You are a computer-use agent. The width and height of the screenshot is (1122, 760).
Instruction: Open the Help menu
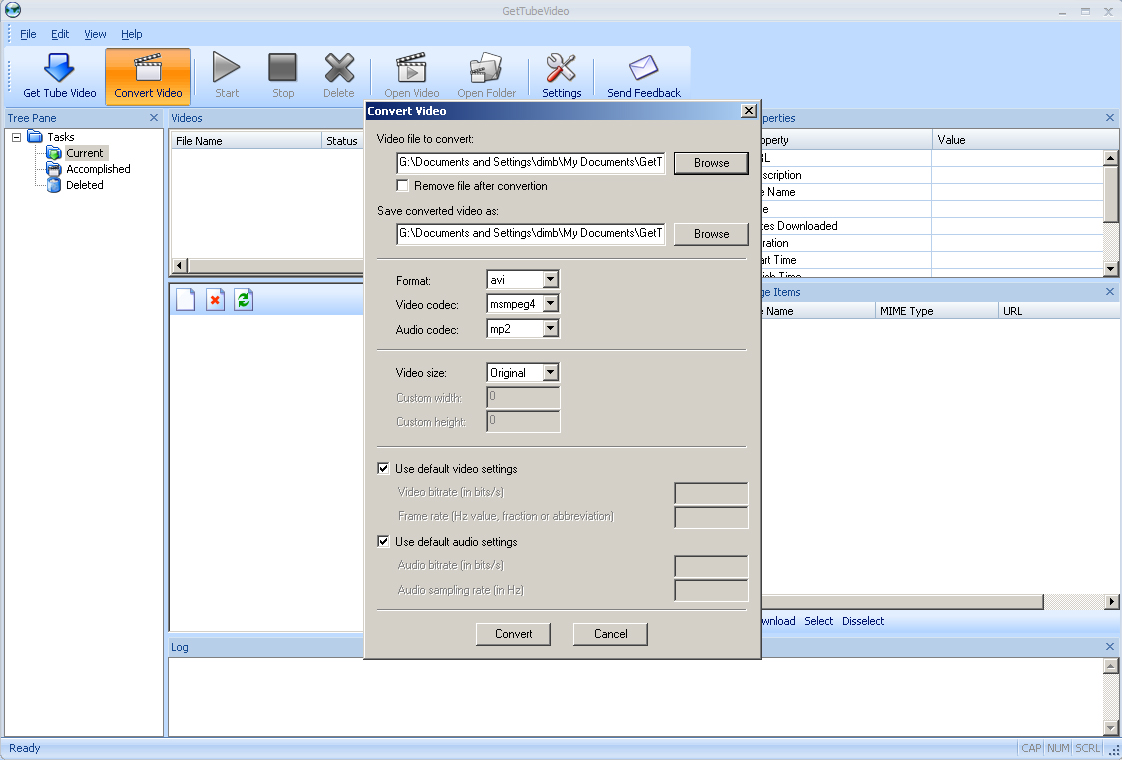coord(131,34)
